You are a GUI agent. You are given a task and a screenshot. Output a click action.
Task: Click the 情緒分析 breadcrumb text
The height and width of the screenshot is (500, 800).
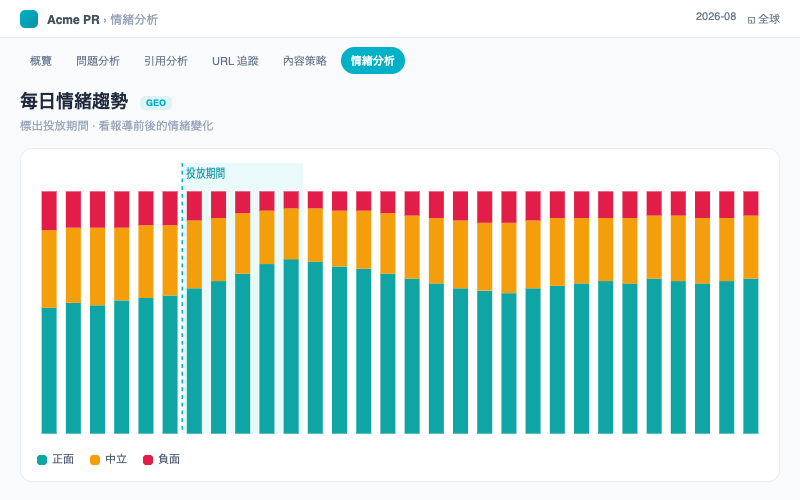click(x=134, y=19)
